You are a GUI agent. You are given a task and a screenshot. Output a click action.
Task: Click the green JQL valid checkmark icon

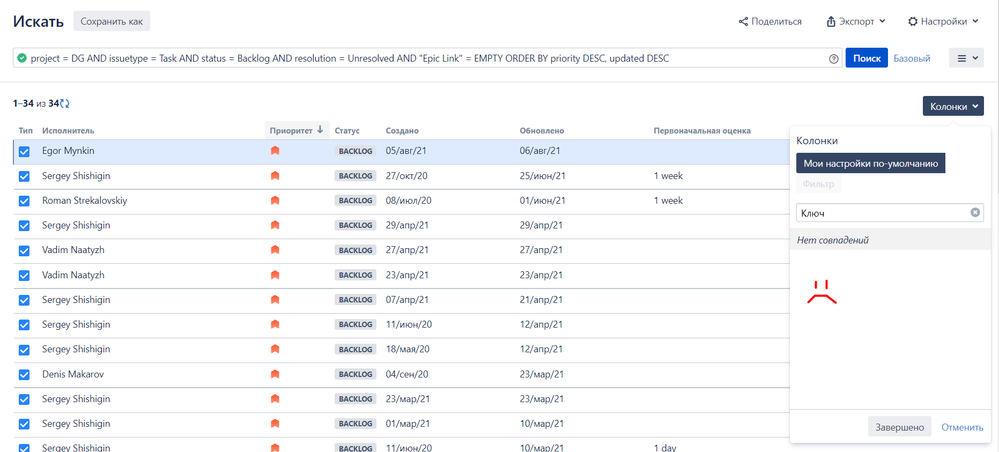tap(22, 58)
